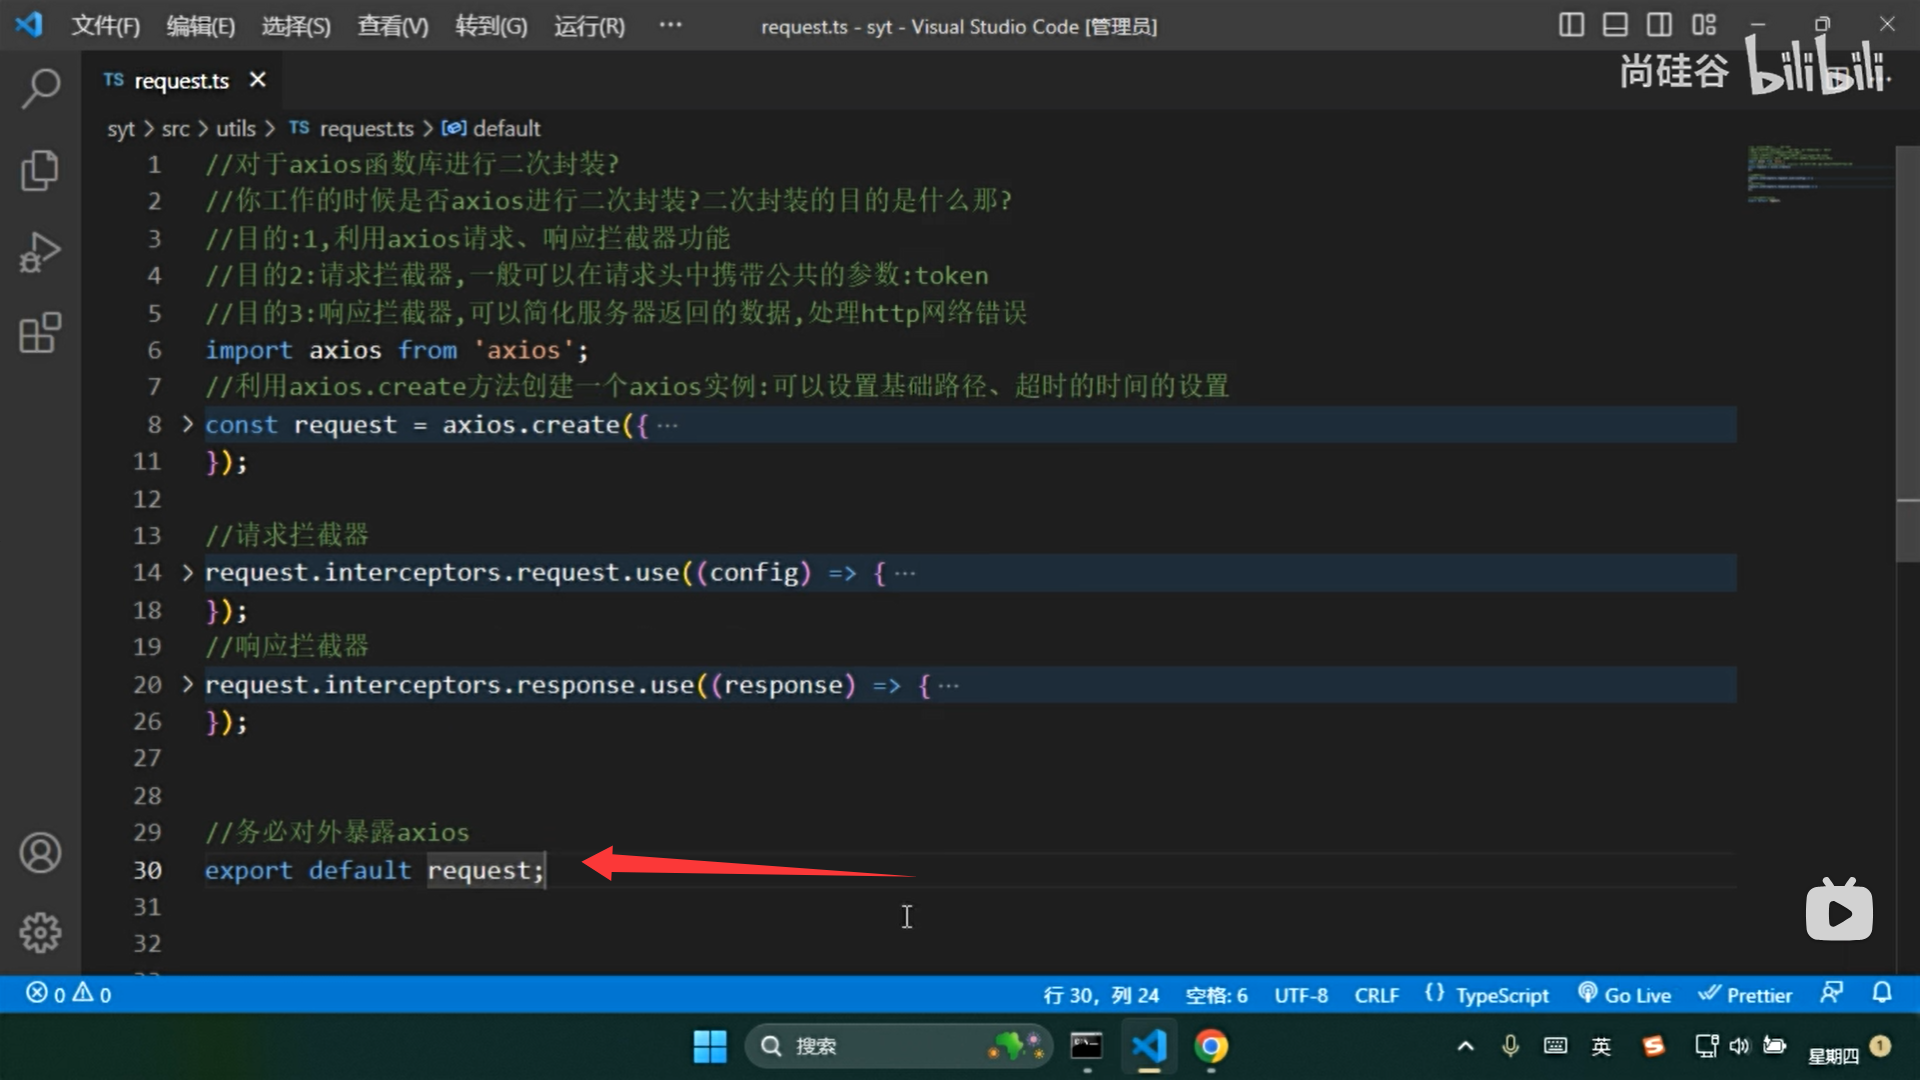Screen dimensions: 1920x1080
Task: Toggle the secondary side bar layout
Action: coord(1659,25)
